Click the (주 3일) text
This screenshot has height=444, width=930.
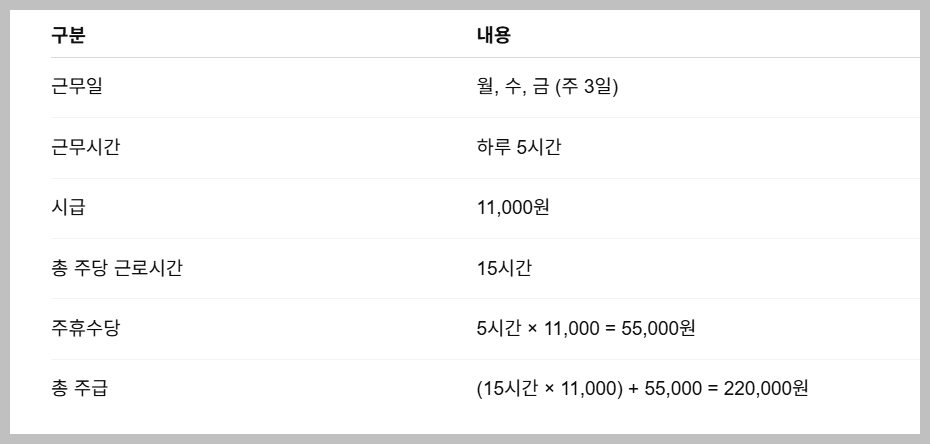click(586, 87)
